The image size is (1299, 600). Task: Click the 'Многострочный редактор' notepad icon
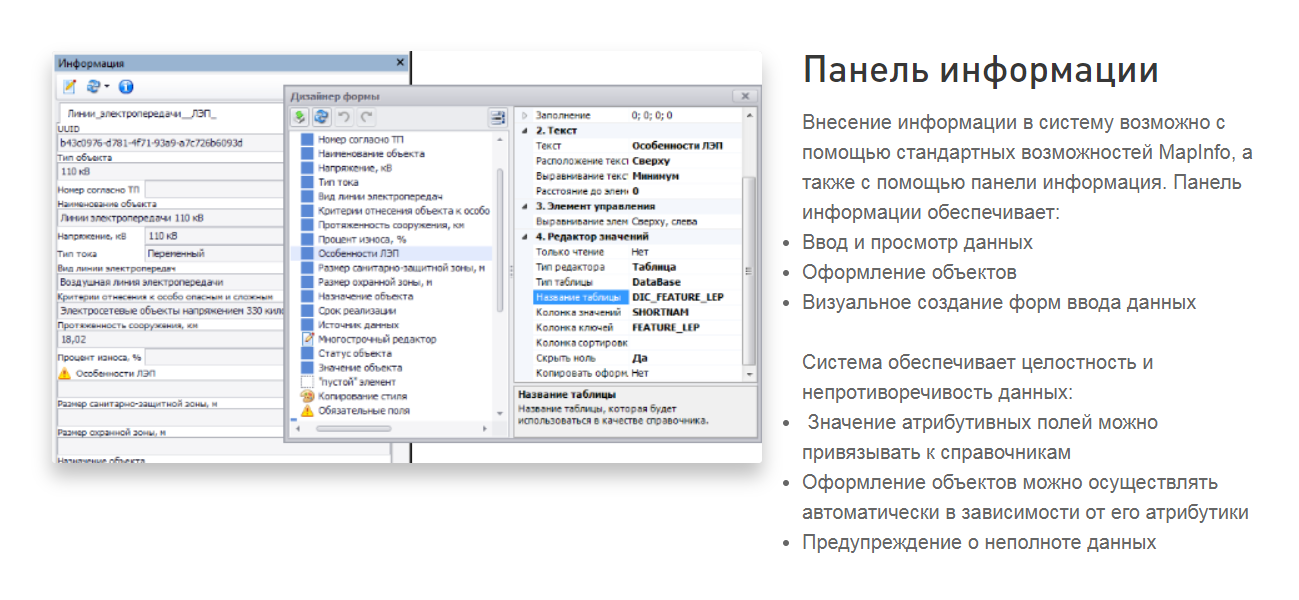point(308,339)
